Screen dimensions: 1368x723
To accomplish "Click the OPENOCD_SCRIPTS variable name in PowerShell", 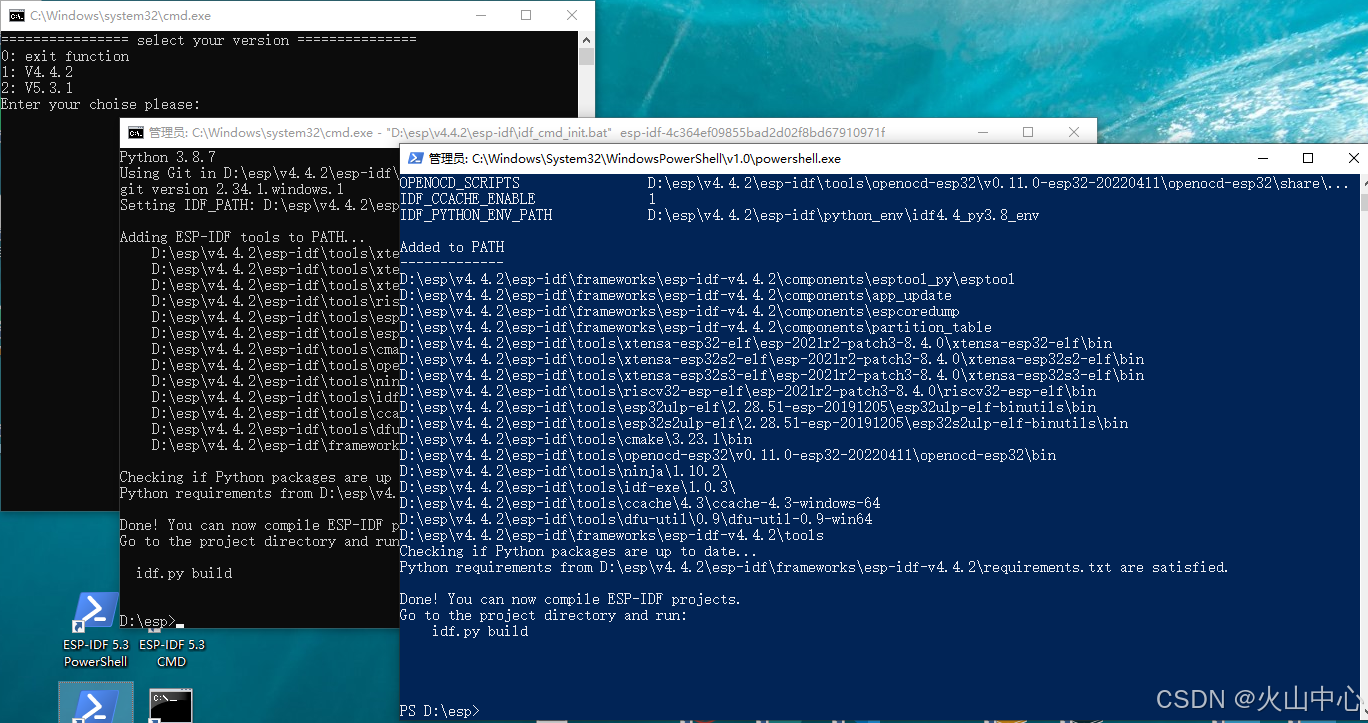I will point(460,183).
